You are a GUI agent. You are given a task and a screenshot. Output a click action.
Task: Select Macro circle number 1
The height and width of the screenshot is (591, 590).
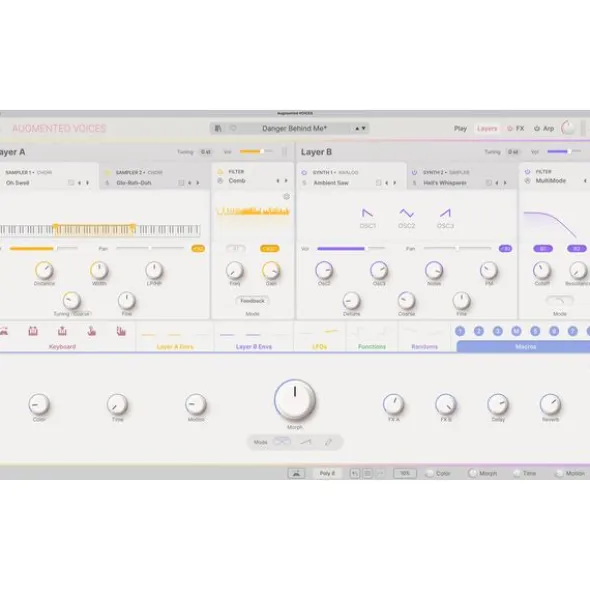(460, 331)
